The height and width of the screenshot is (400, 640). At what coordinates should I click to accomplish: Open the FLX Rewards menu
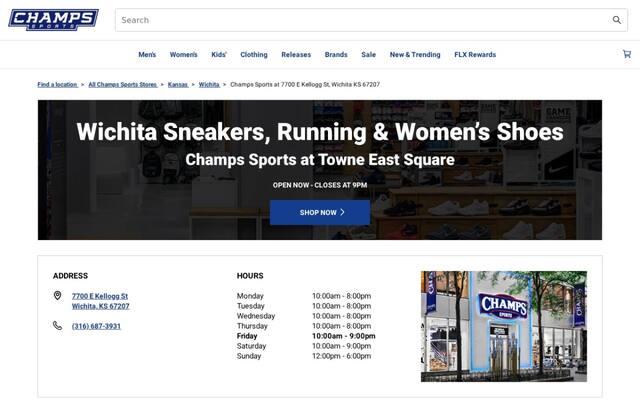point(475,55)
